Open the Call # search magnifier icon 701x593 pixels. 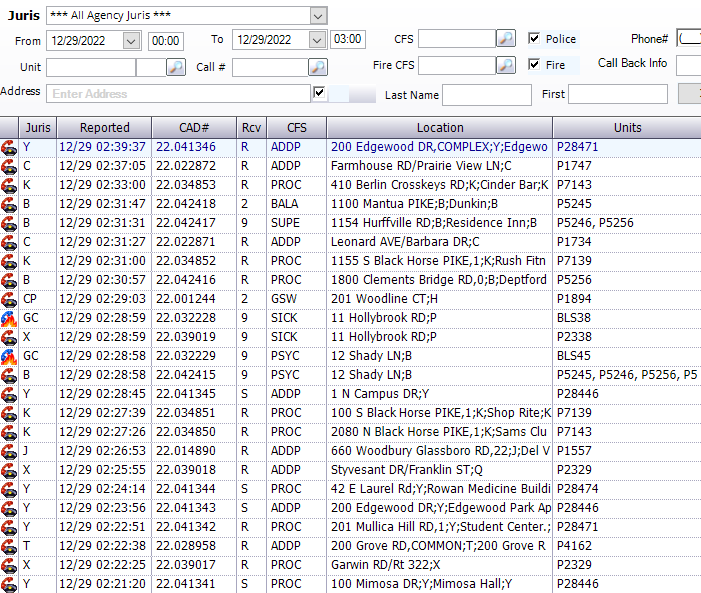pos(318,67)
